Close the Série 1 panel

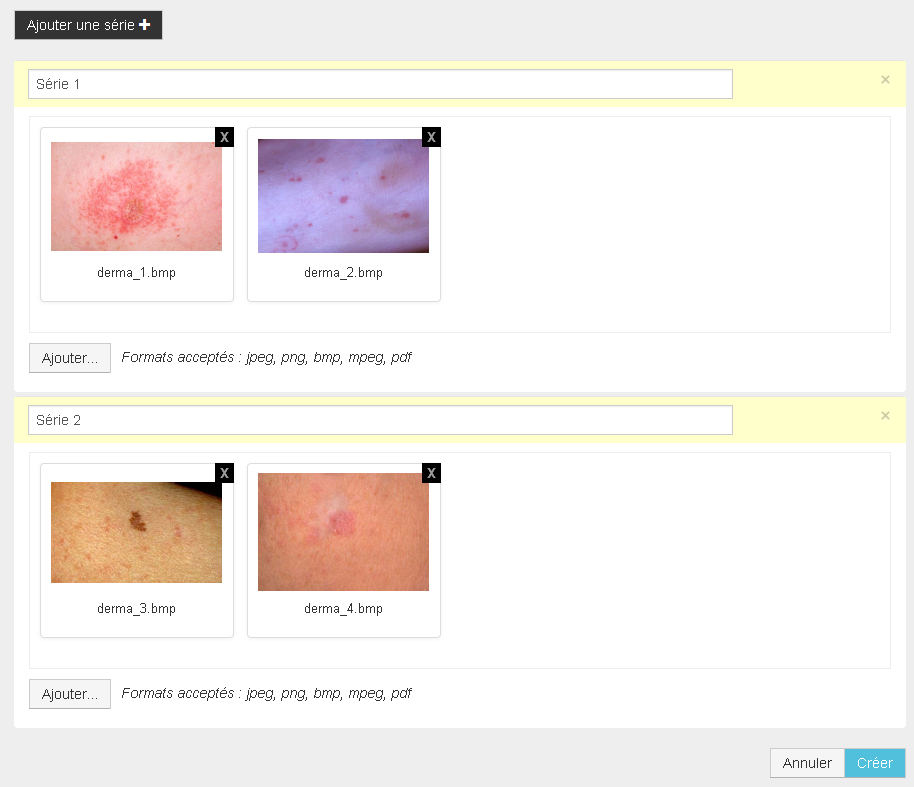885,80
